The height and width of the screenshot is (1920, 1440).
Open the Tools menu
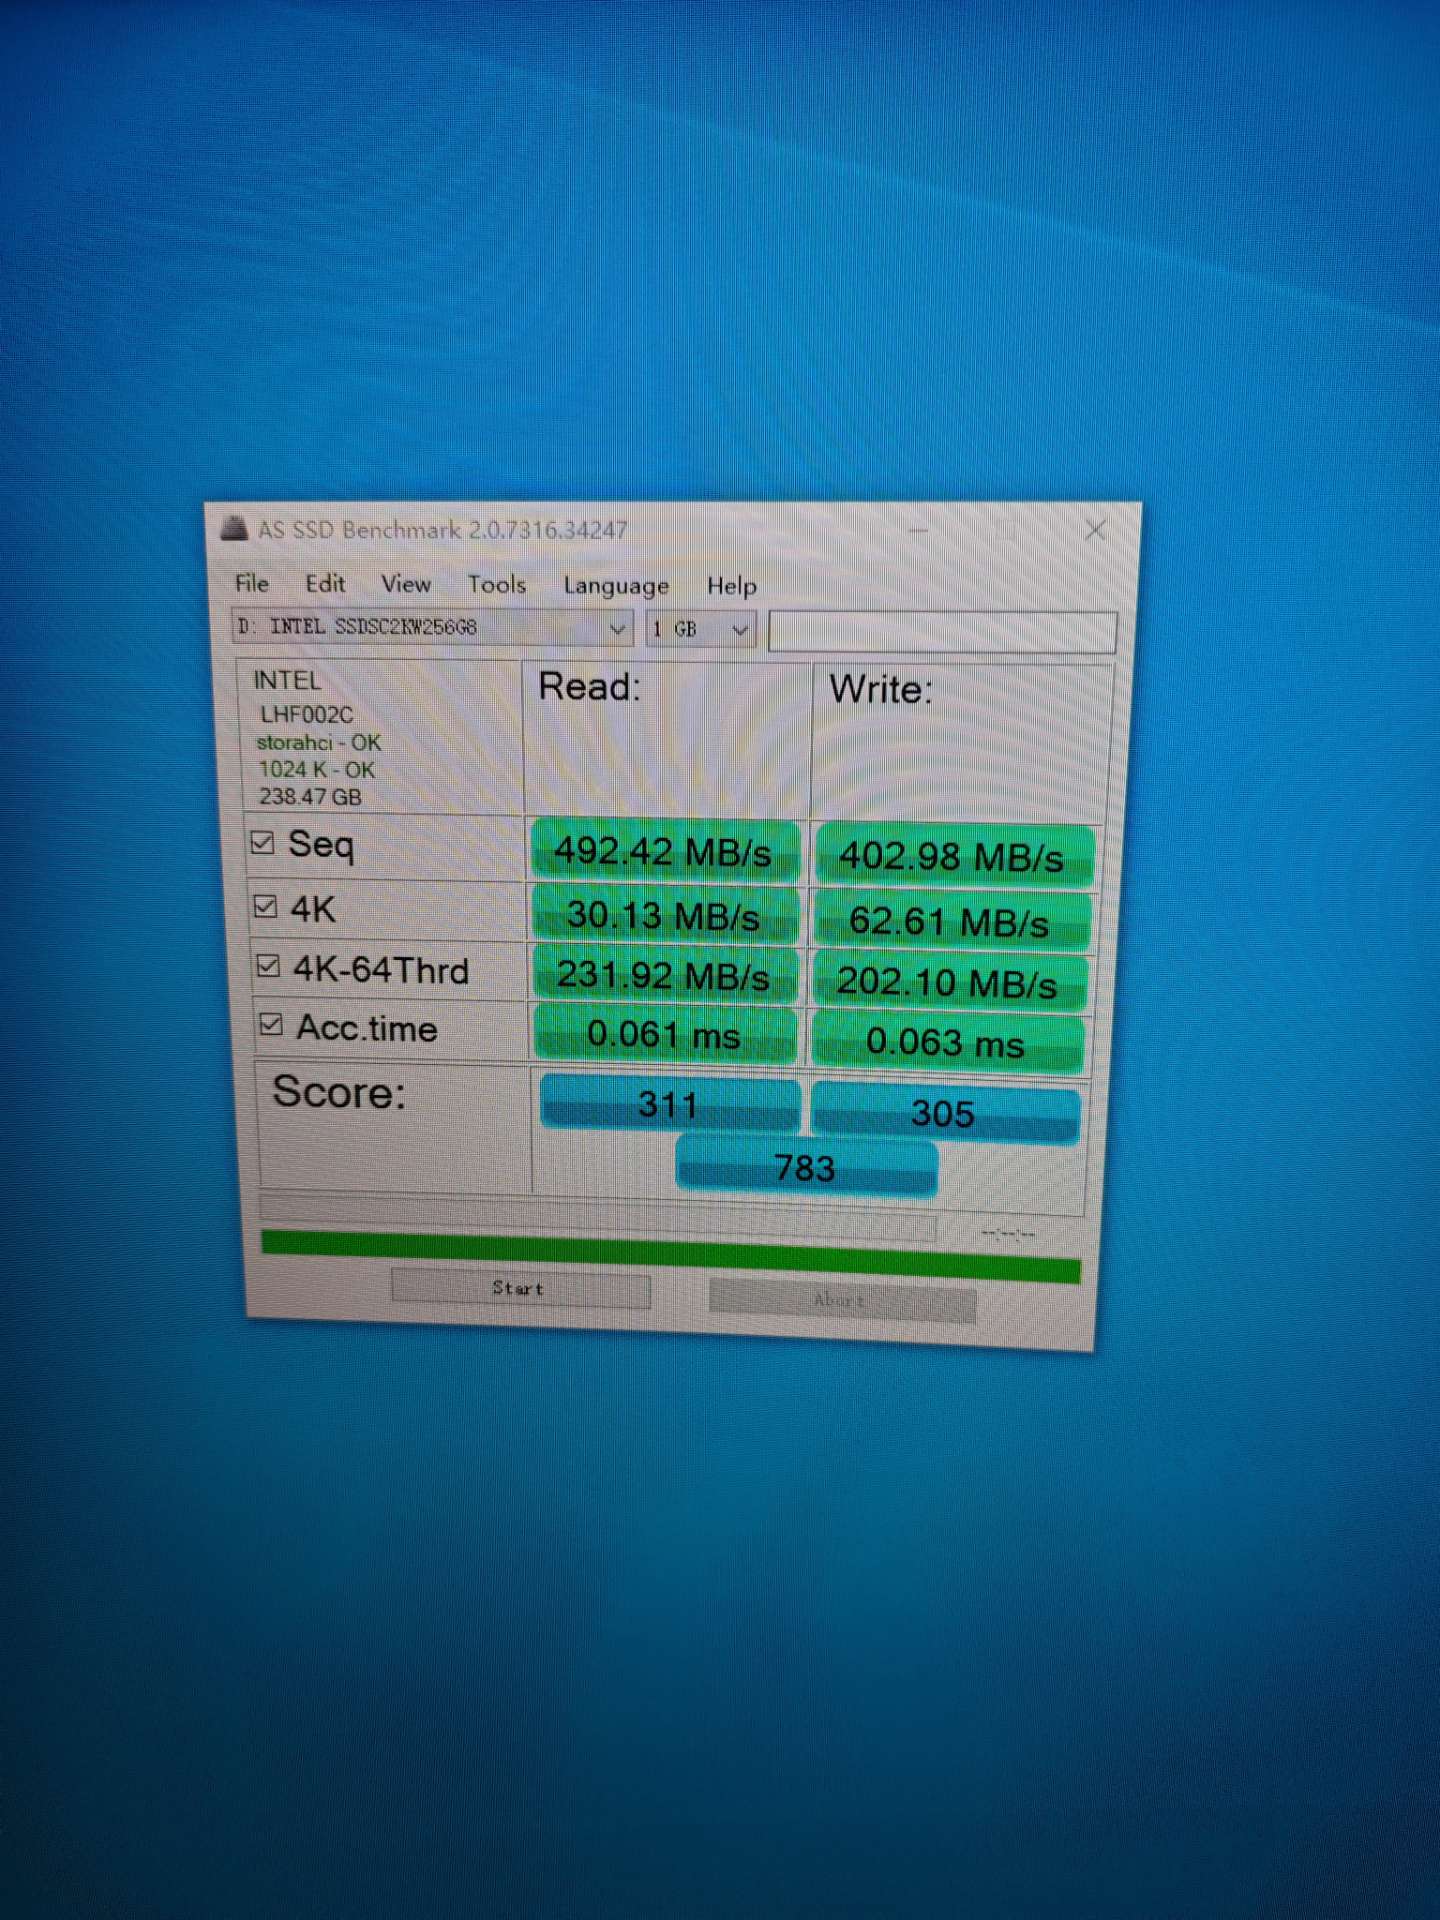click(x=497, y=585)
